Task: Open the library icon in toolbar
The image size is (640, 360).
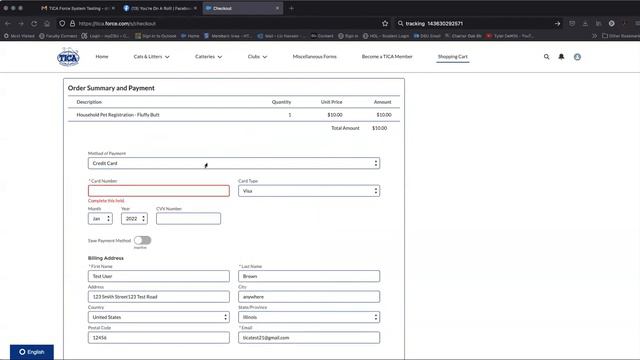Action: pos(598,24)
